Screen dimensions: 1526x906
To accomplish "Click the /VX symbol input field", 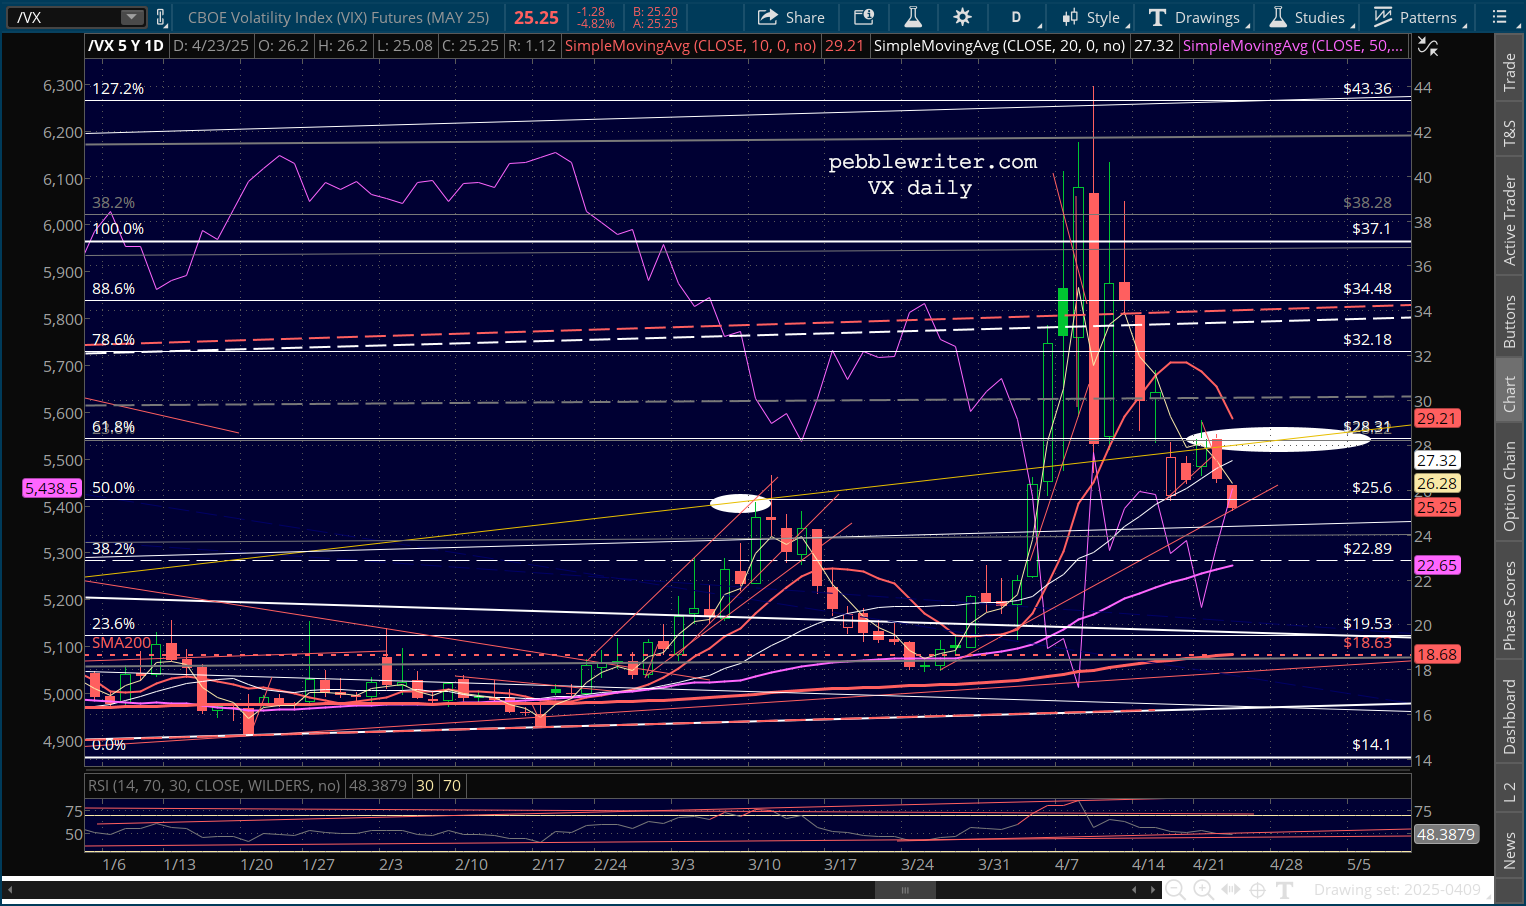I will tap(65, 17).
